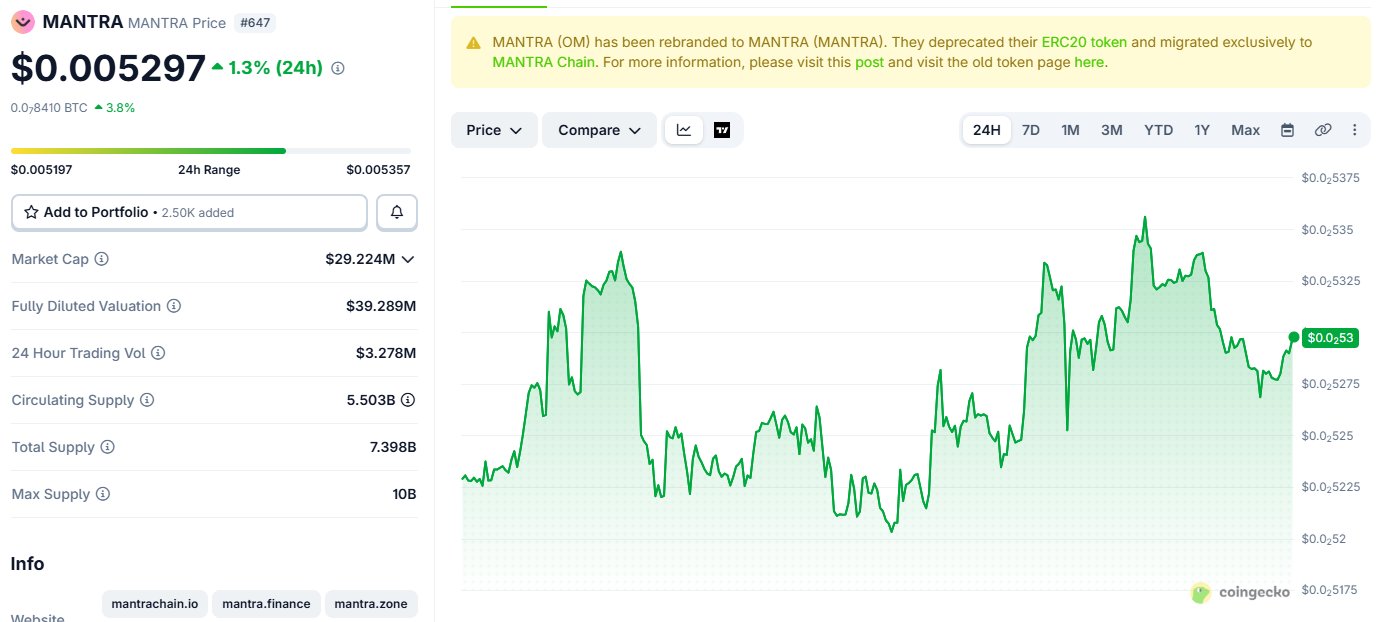The image size is (1386, 622).
Task: Click the copy chart link icon
Action: pos(1322,130)
